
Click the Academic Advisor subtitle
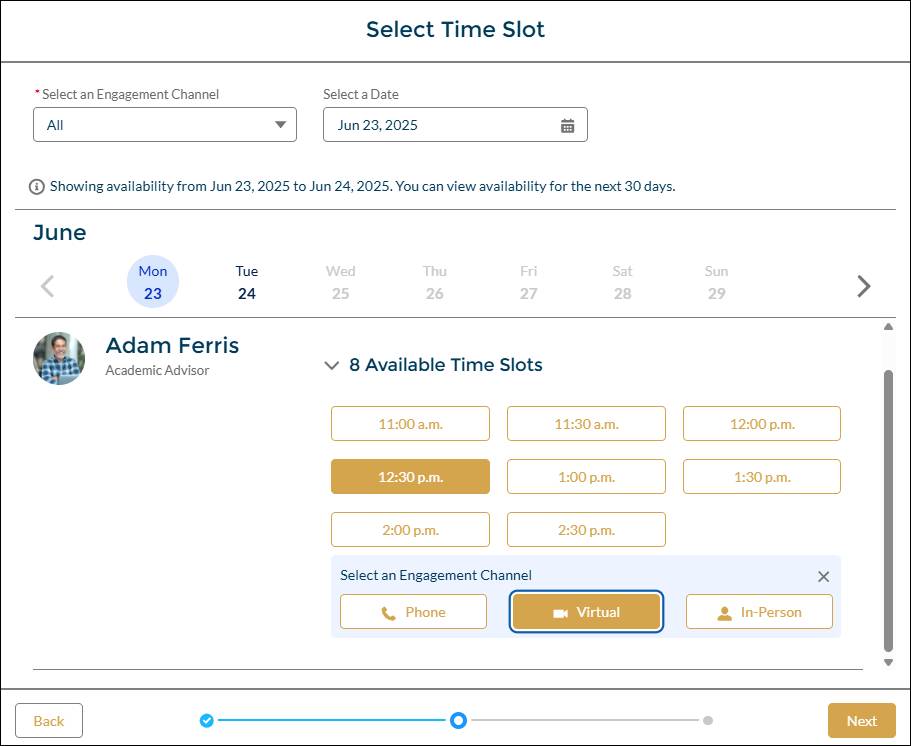(157, 371)
